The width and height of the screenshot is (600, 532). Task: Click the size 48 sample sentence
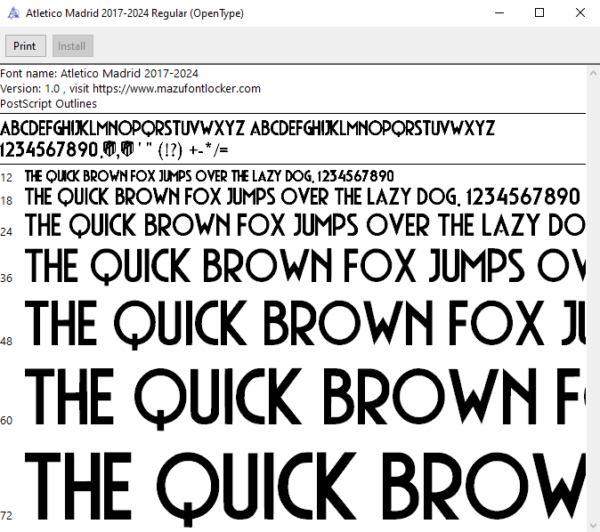pyautogui.click(x=305, y=324)
